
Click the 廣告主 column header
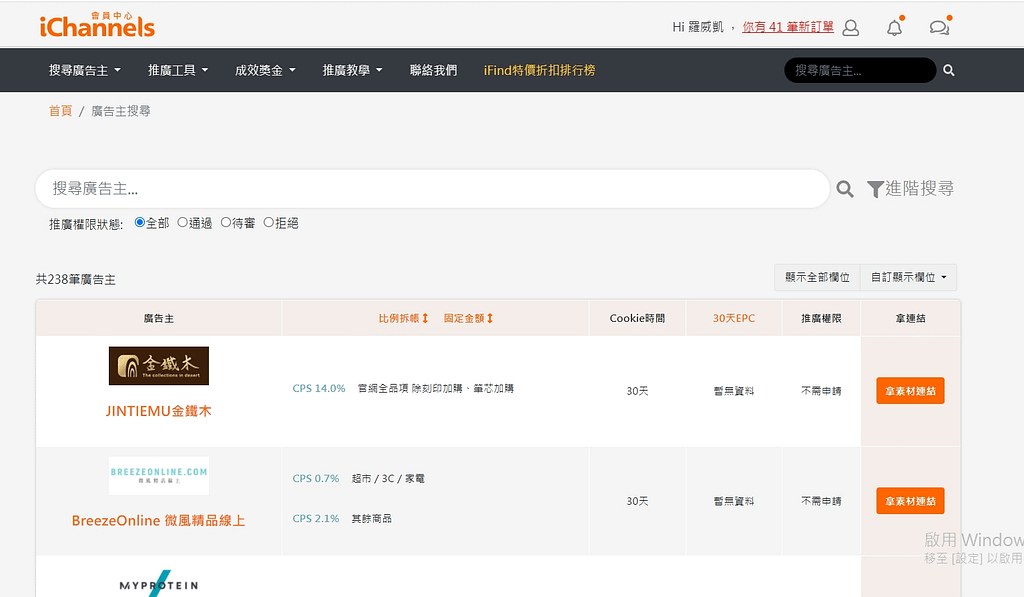pos(159,318)
